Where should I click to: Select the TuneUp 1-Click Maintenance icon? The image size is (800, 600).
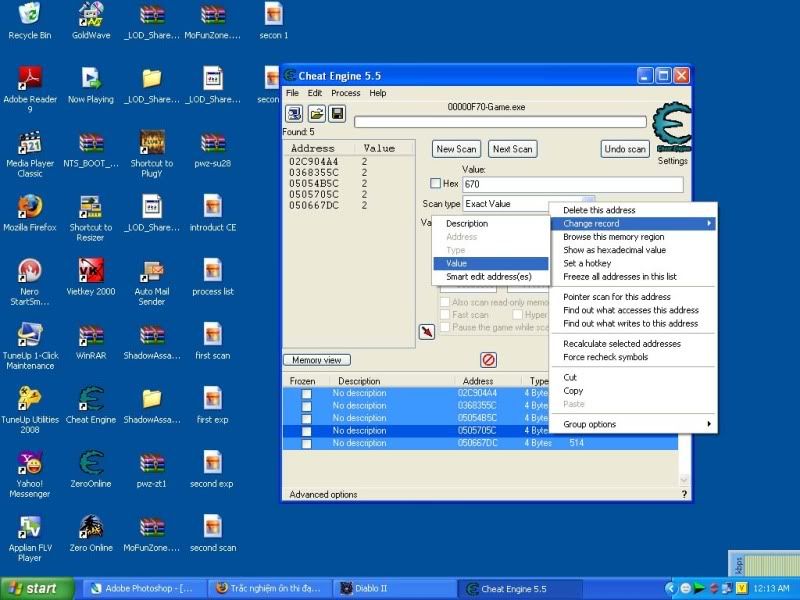click(30, 346)
